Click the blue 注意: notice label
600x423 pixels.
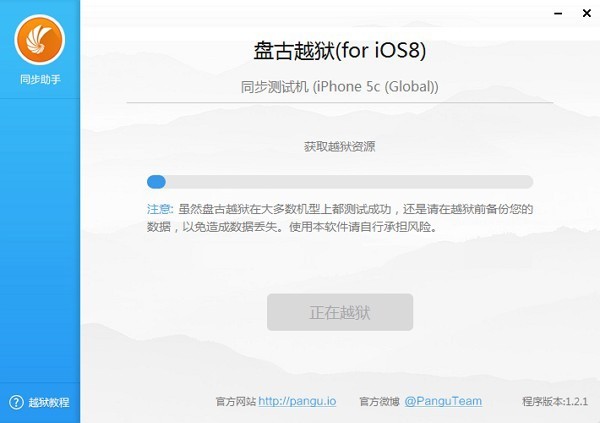(x=160, y=209)
